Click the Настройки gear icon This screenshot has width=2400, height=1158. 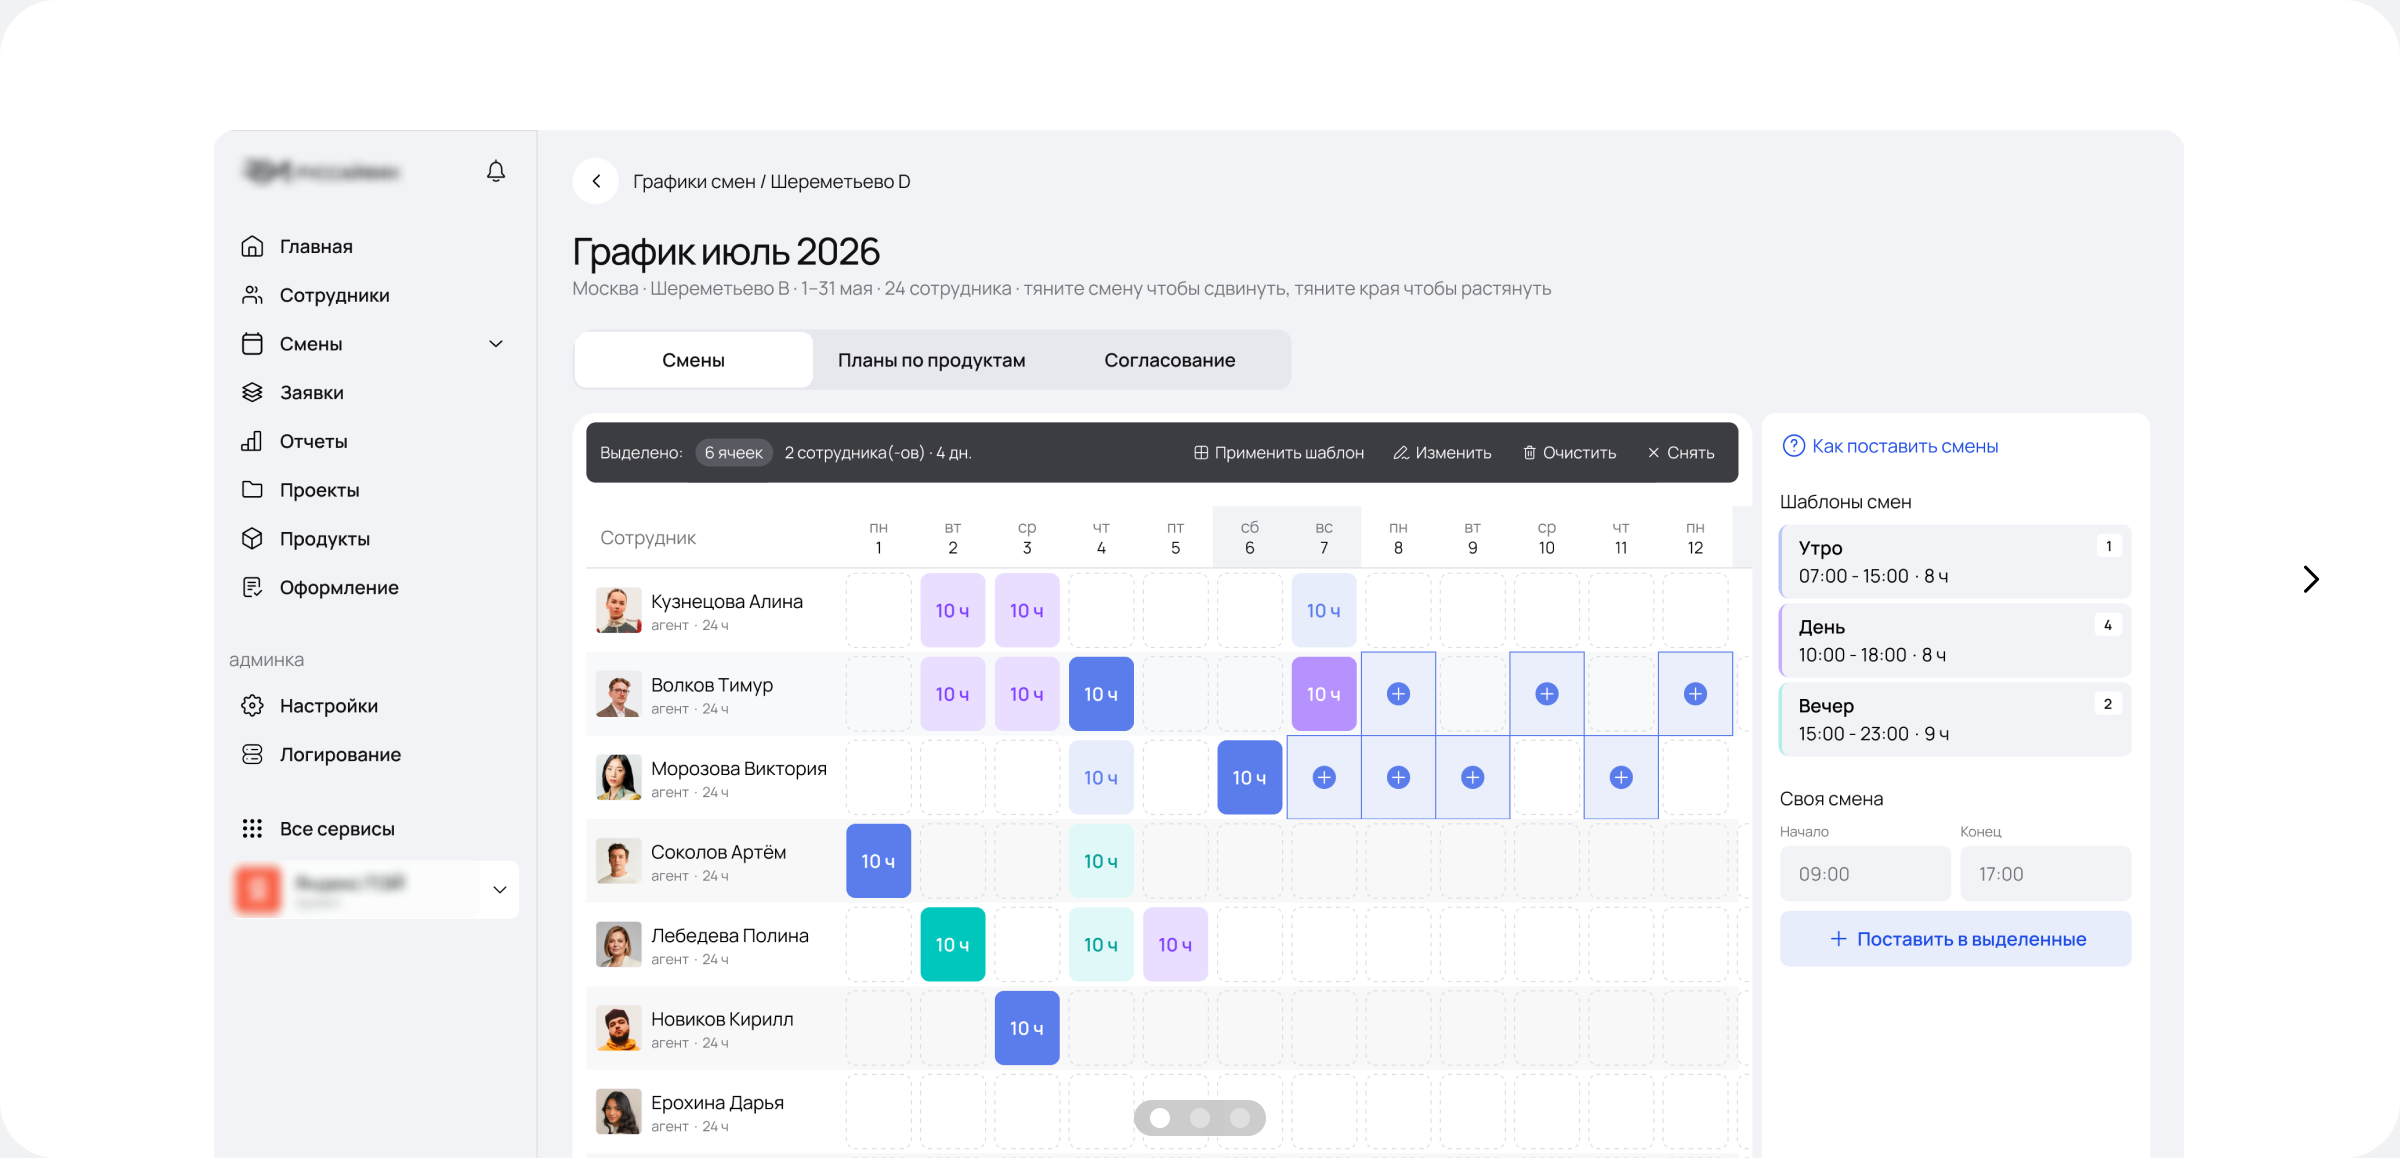(x=252, y=706)
